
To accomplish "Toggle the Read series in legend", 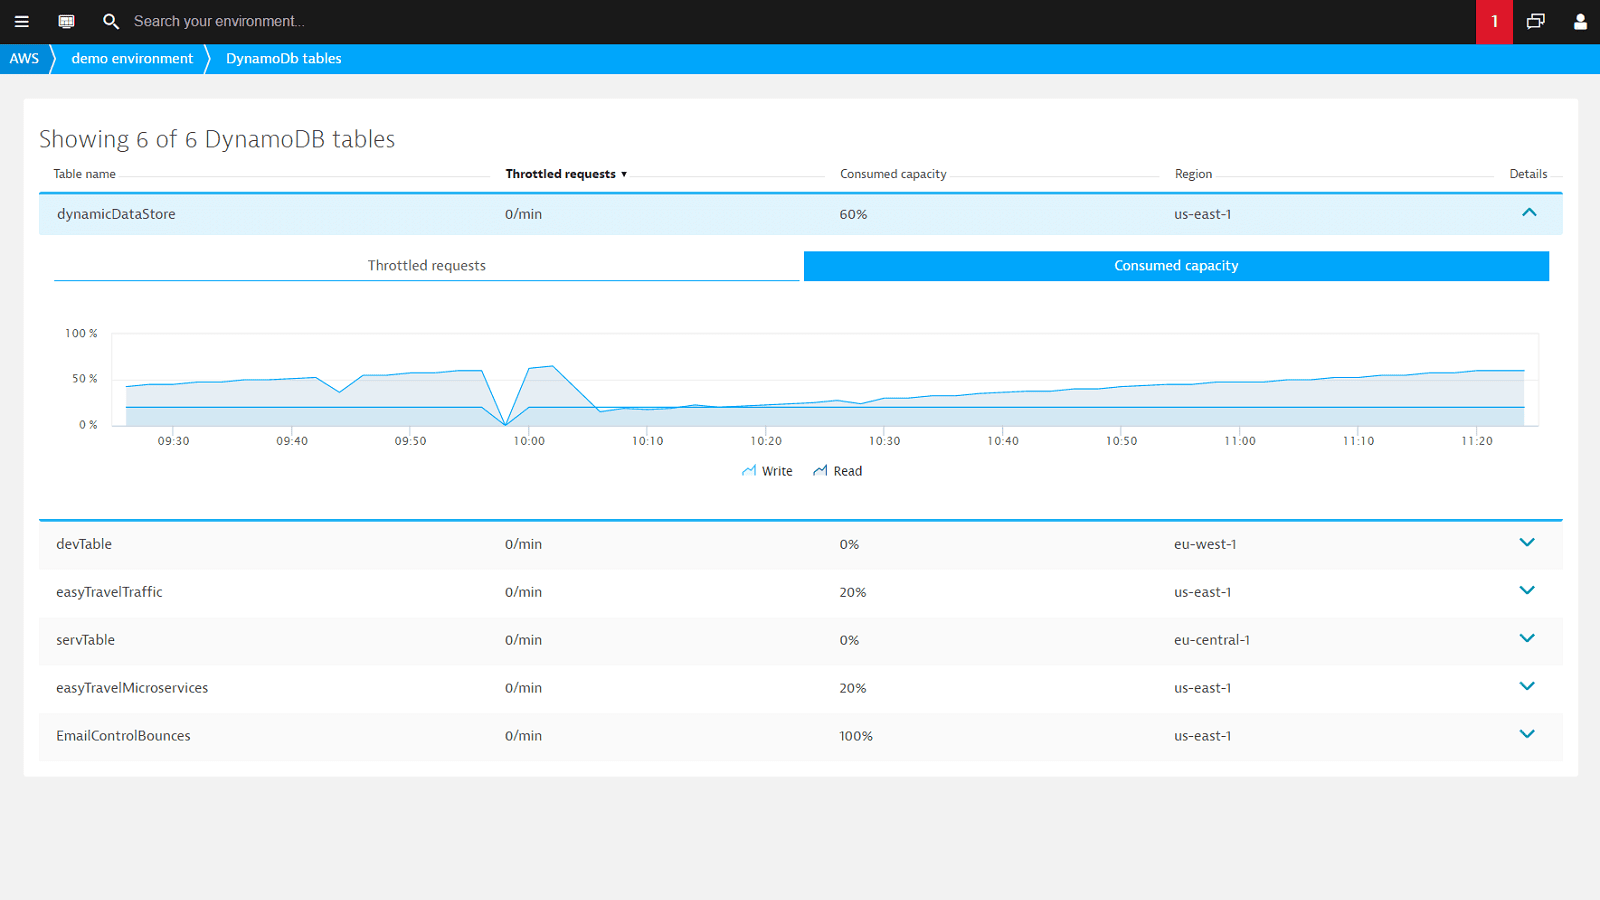I will (x=838, y=471).
